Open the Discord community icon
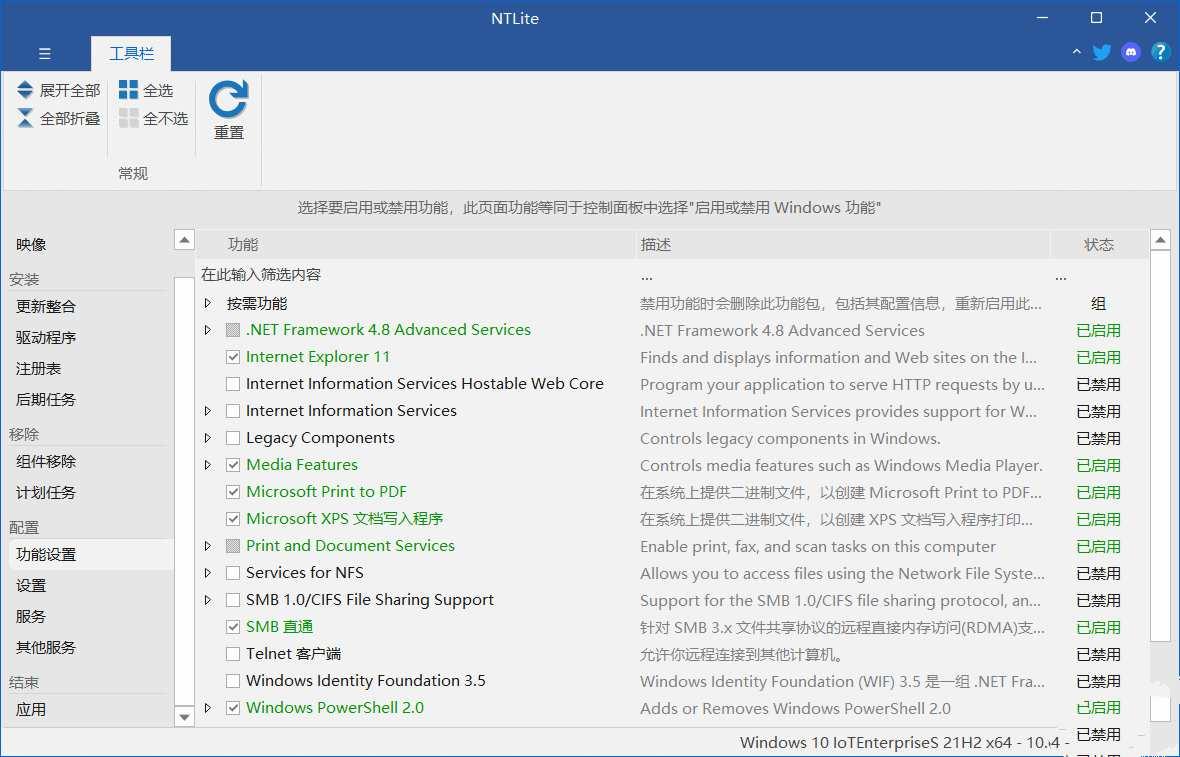The height and width of the screenshot is (757, 1180). 1130,52
